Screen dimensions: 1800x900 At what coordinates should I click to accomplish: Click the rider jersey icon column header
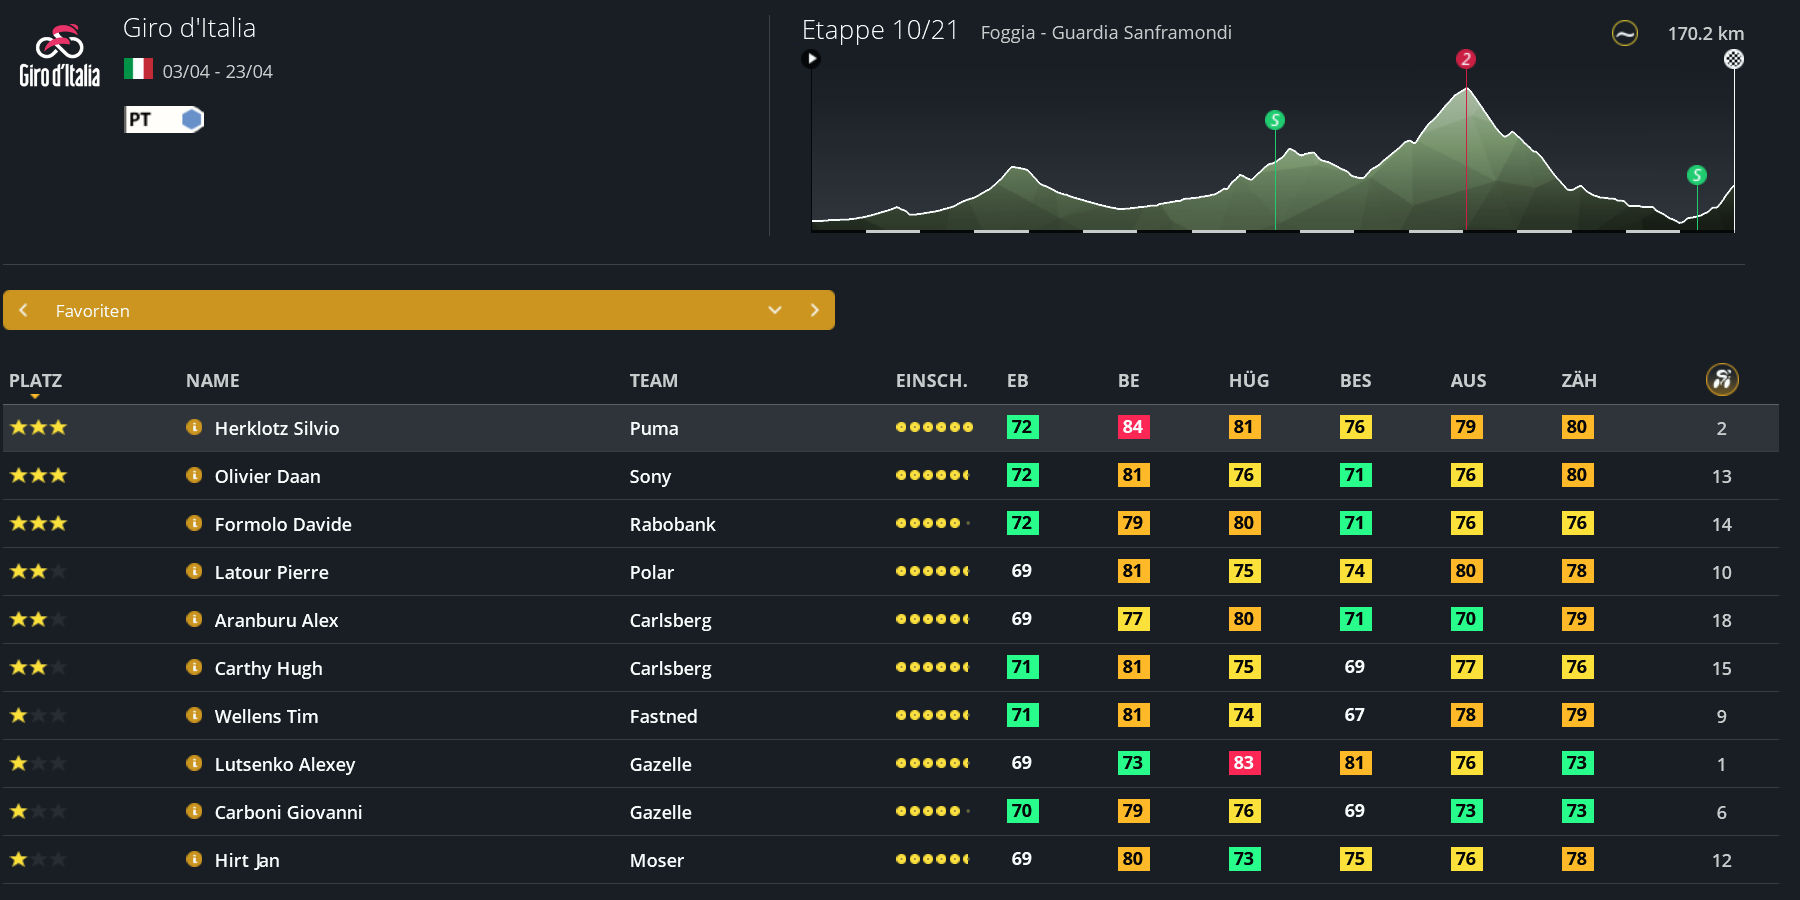pyautogui.click(x=1721, y=380)
